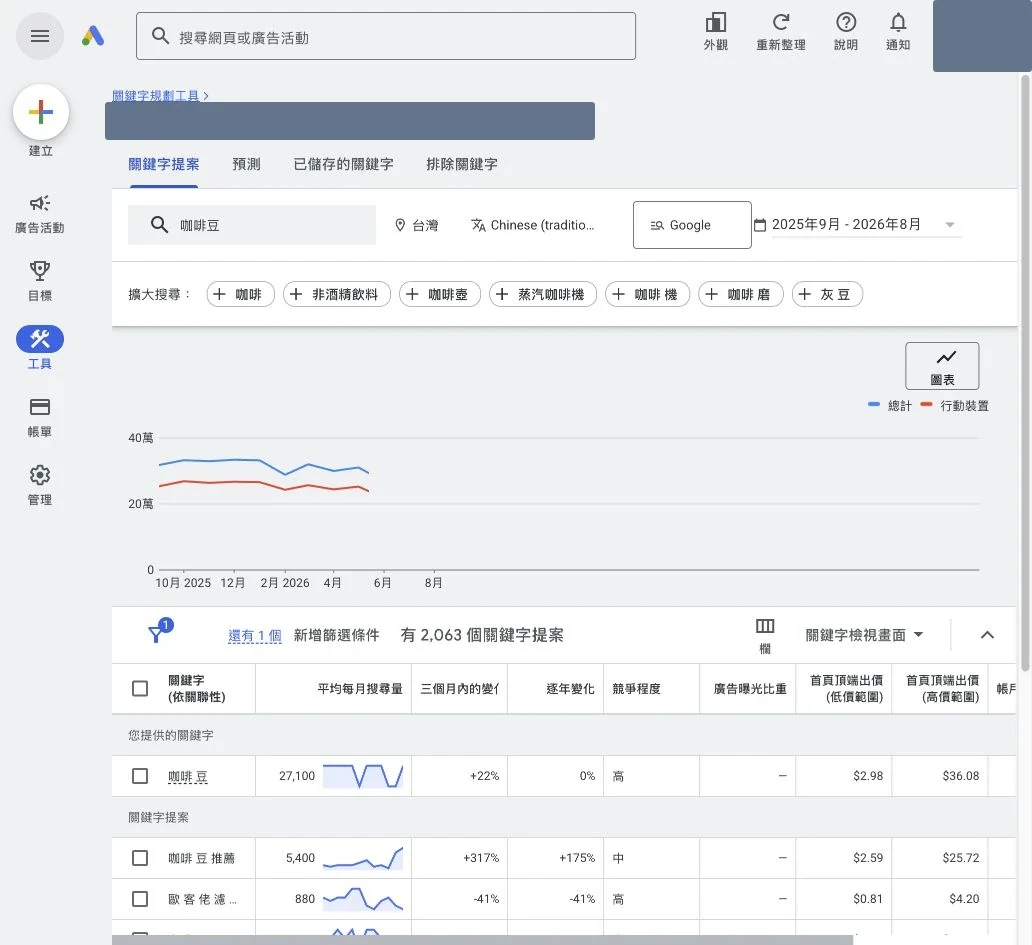Open 帳單 billing sidebar item

[39, 417]
